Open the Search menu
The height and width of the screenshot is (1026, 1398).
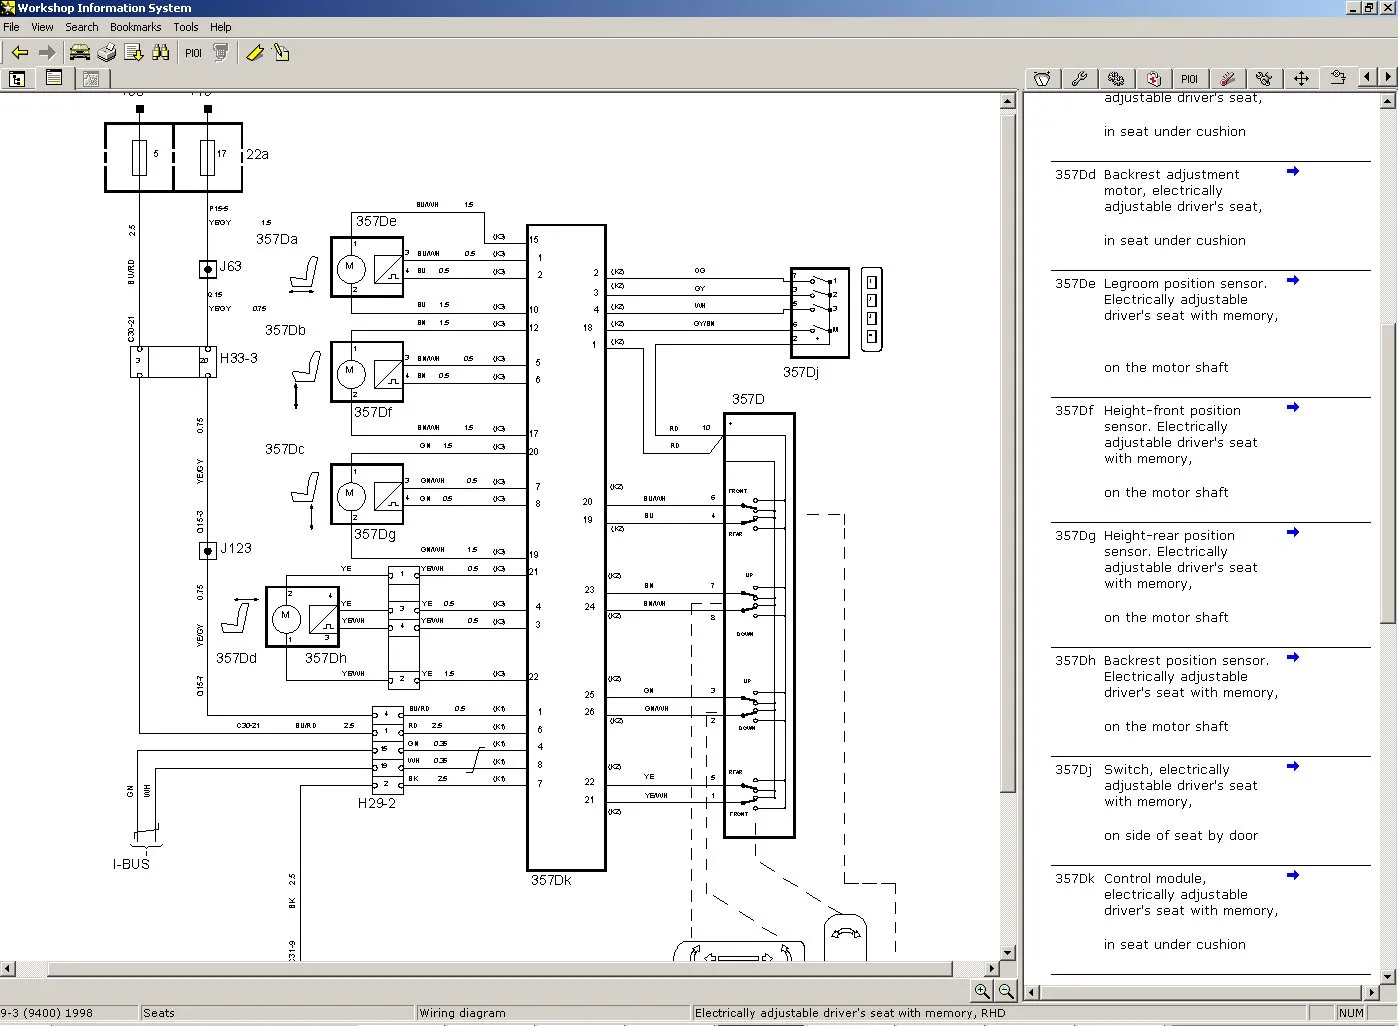pyautogui.click(x=82, y=27)
